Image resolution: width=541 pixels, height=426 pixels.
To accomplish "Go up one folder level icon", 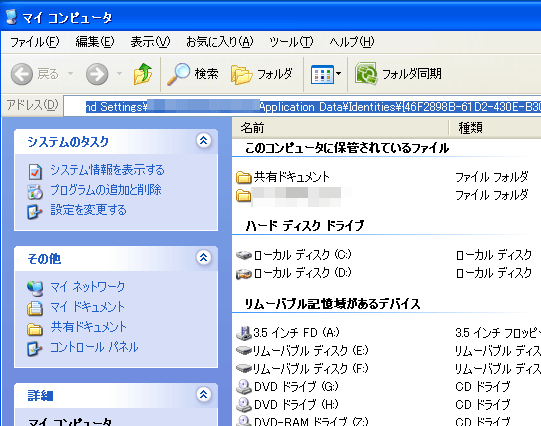I will tap(142, 74).
